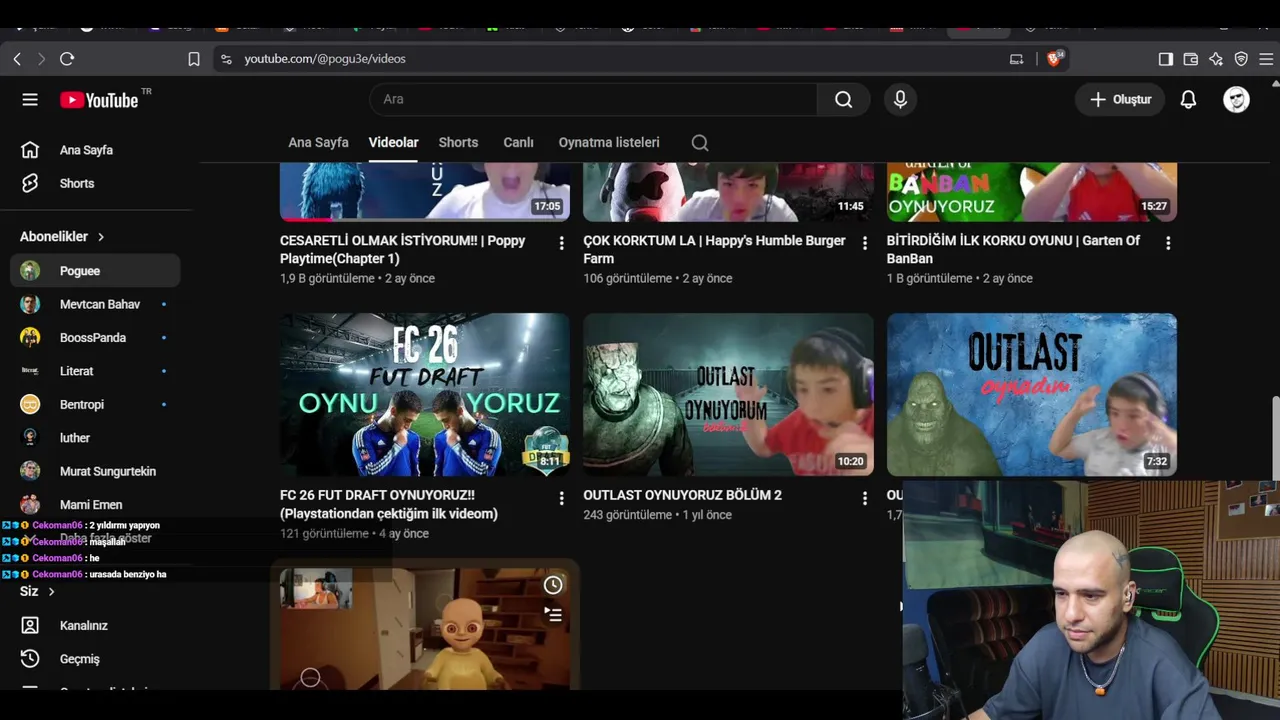Click the page's vertical scrollbar thumb
The height and width of the screenshot is (720, 1280).
click(1274, 438)
